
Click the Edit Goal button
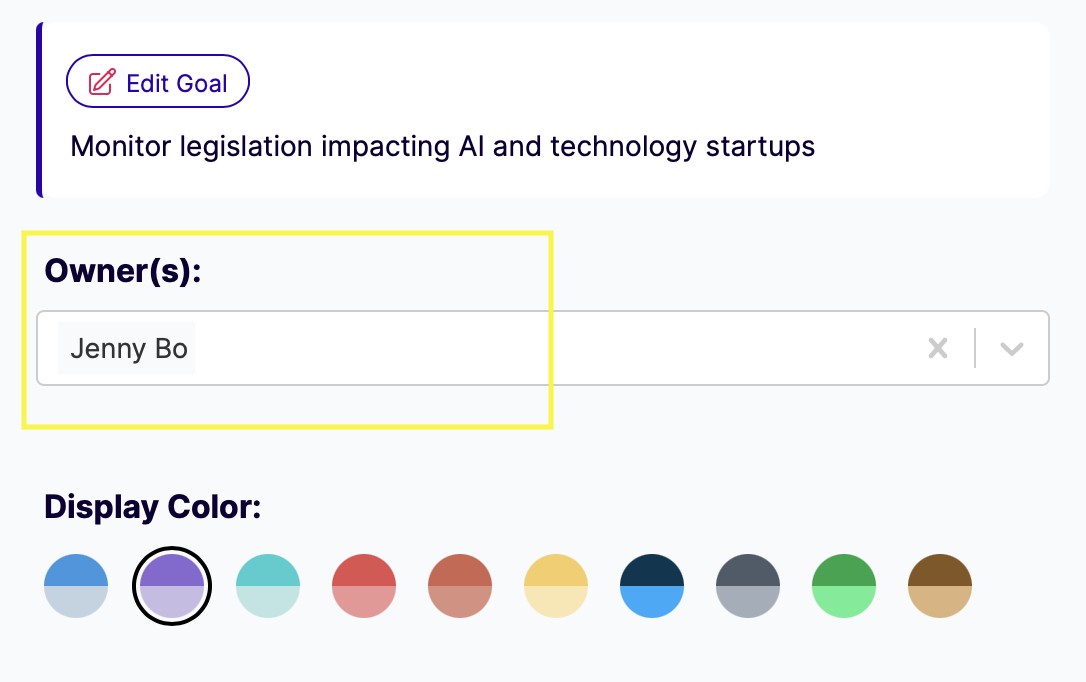(158, 82)
